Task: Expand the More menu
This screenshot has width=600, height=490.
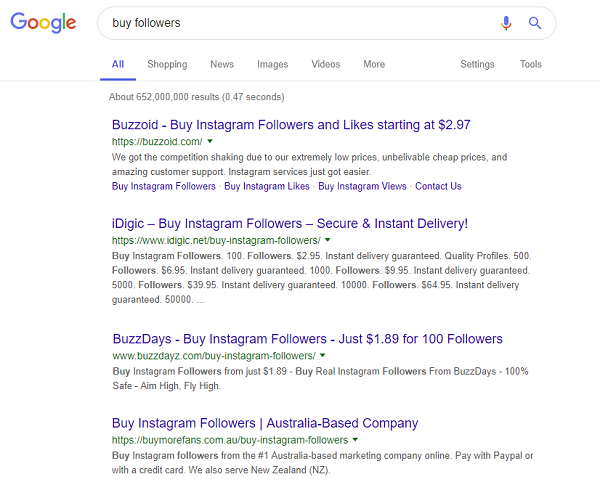Action: coord(374,64)
